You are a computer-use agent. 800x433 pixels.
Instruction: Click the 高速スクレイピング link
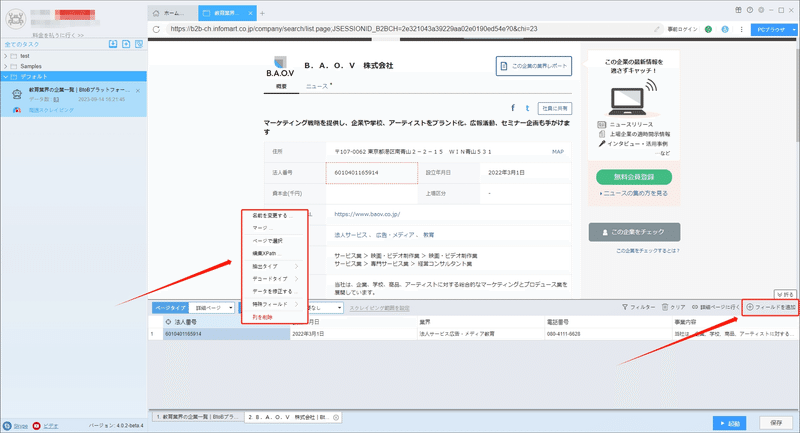tap(51, 110)
